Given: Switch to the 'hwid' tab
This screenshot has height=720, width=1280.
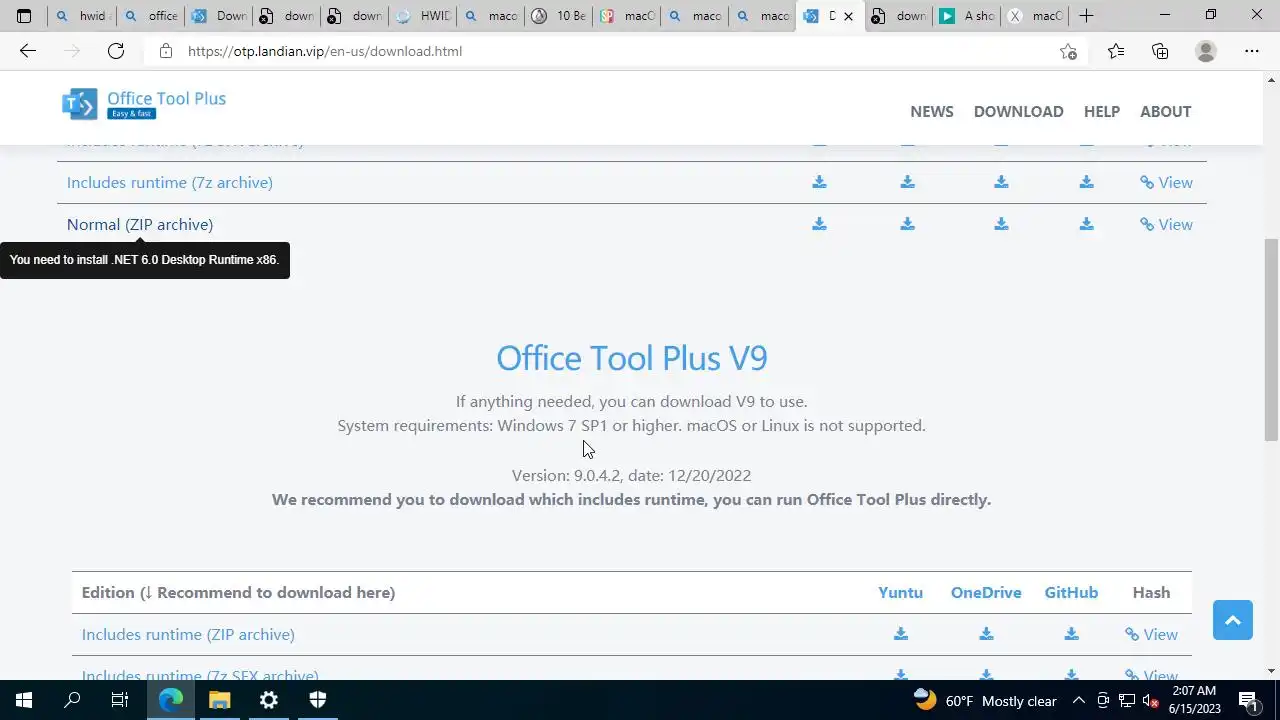Looking at the screenshot, I should click(82, 16).
